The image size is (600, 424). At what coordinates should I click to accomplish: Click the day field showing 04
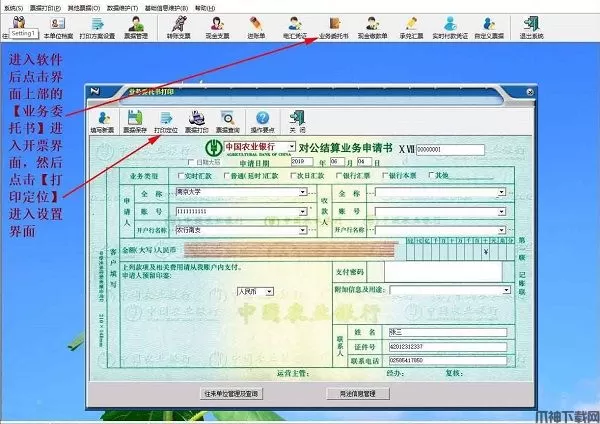pos(364,161)
